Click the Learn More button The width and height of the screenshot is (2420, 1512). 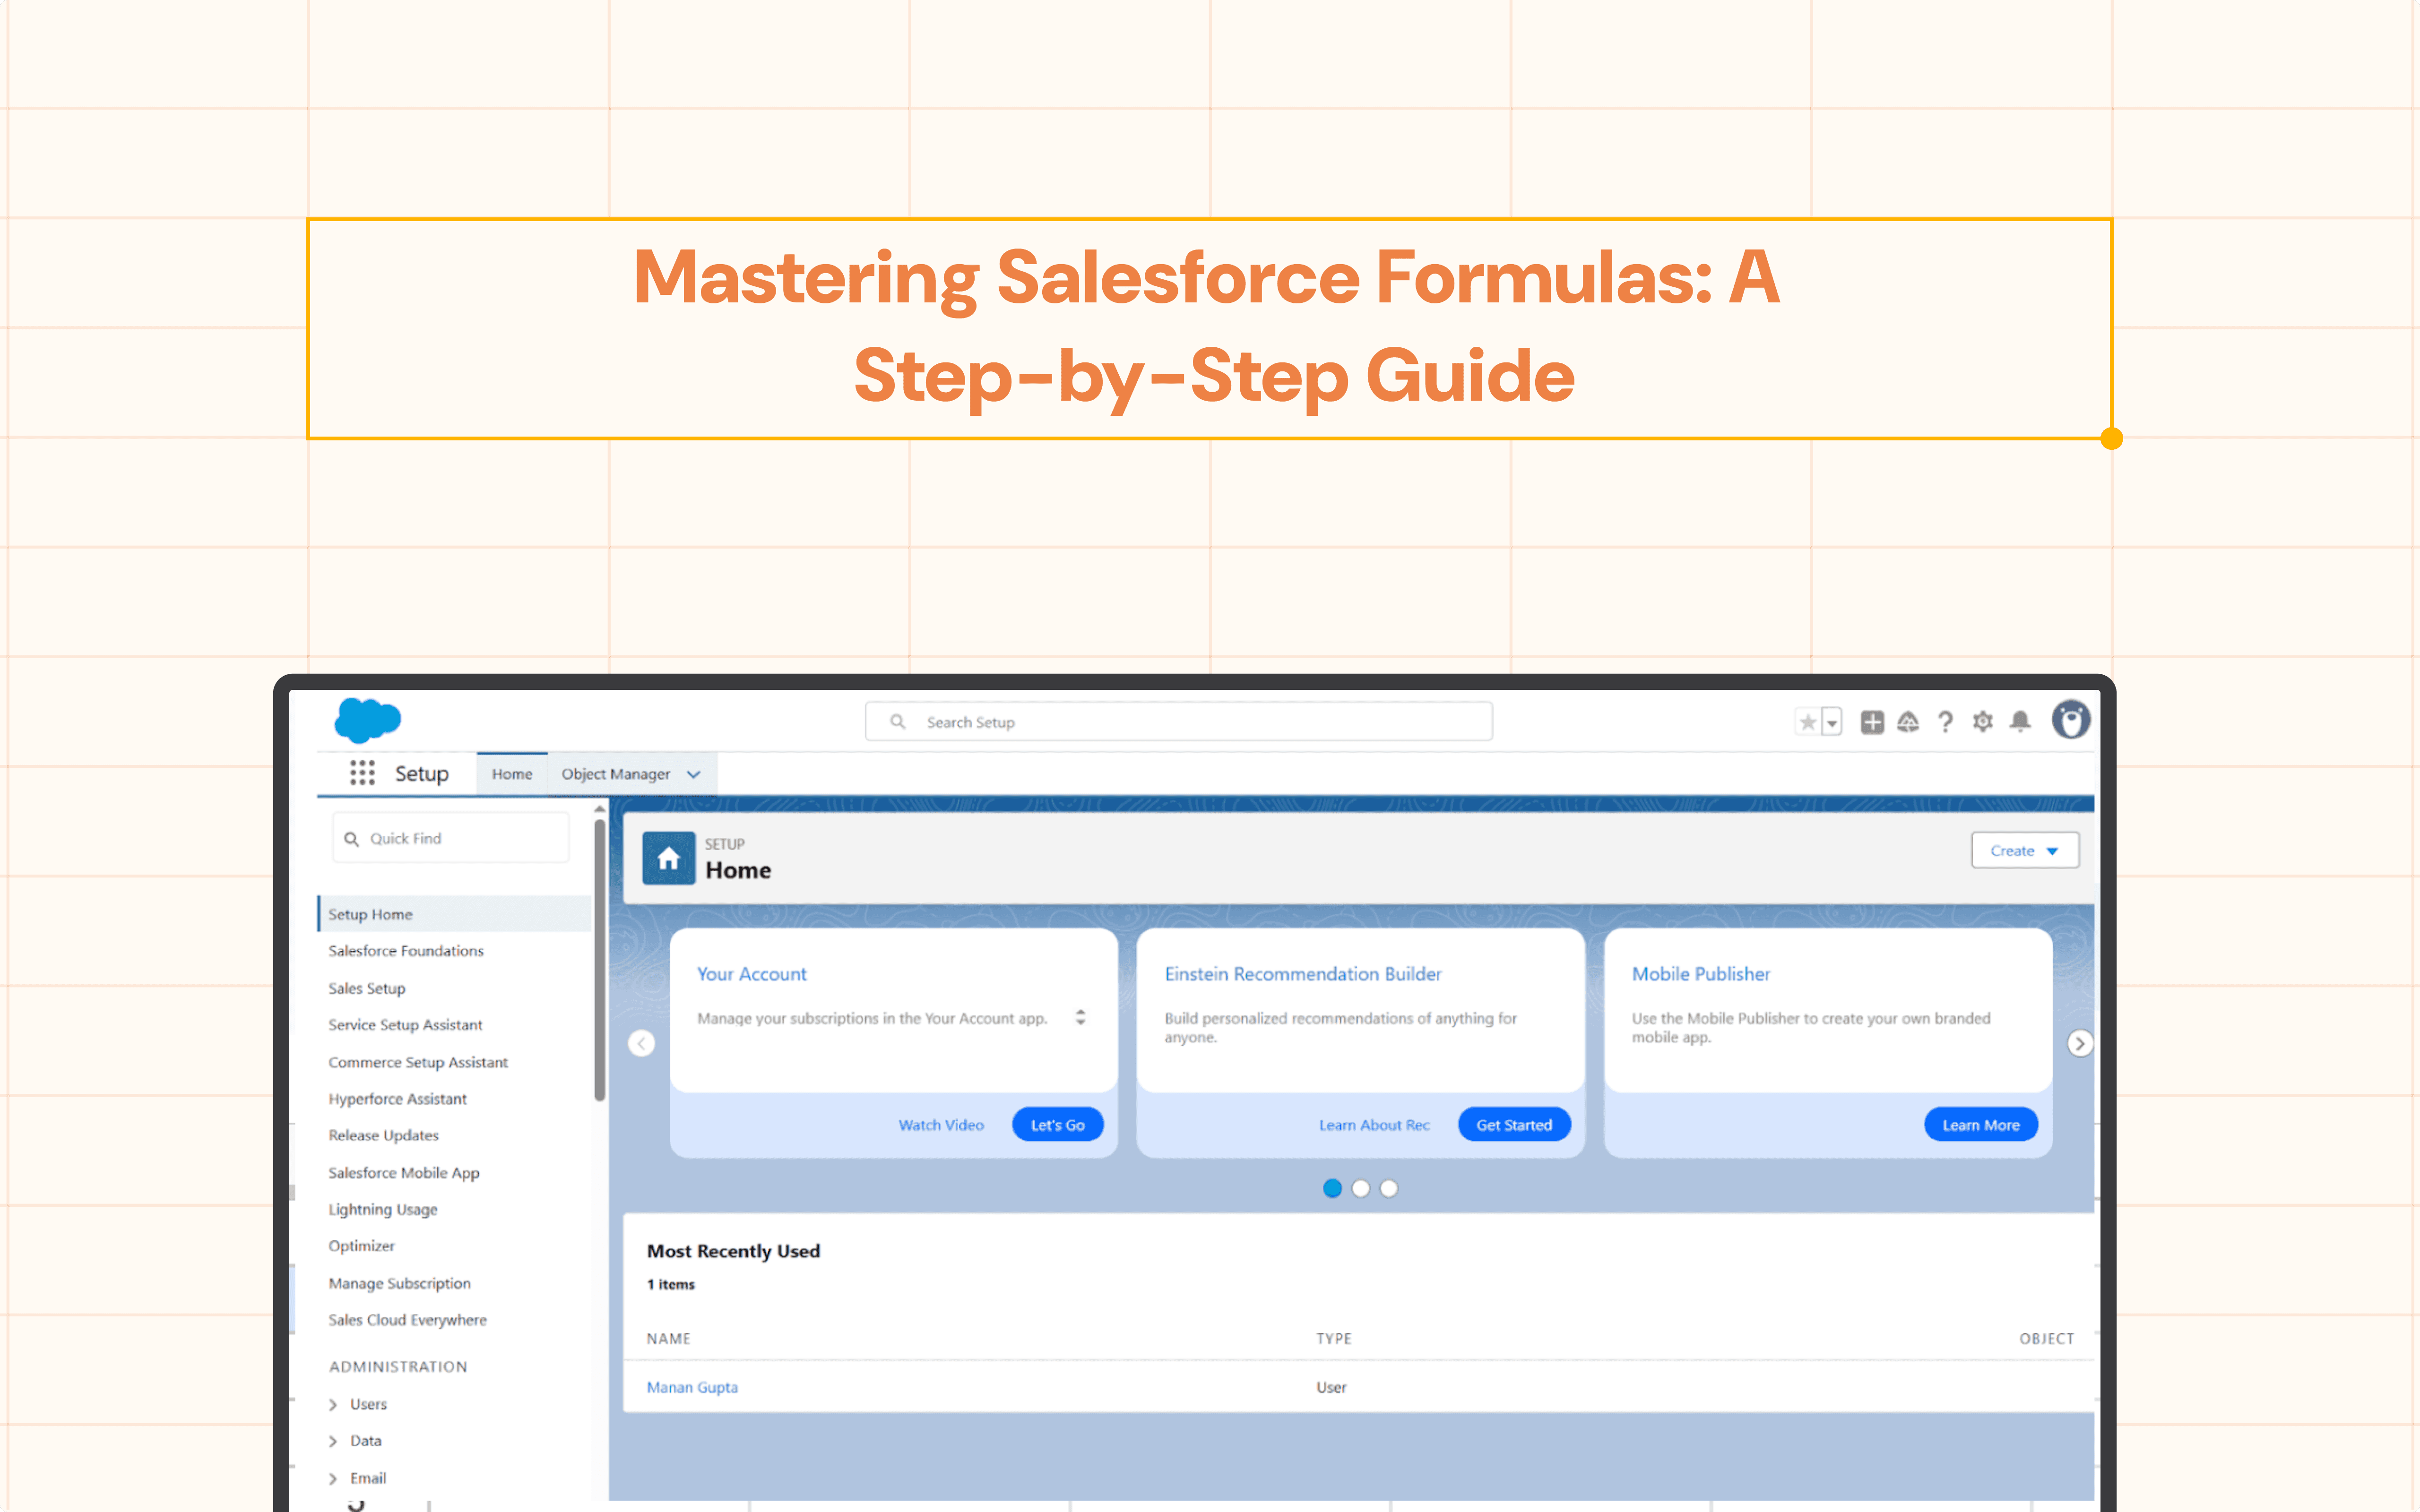coord(1981,1125)
